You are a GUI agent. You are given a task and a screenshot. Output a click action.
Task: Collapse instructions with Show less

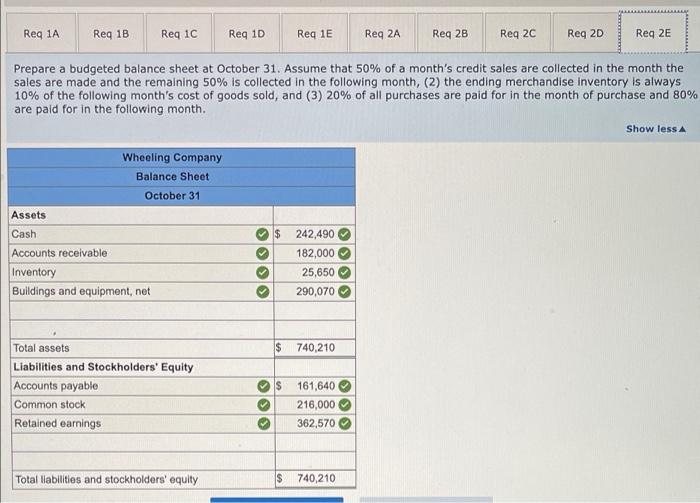[x=655, y=129]
